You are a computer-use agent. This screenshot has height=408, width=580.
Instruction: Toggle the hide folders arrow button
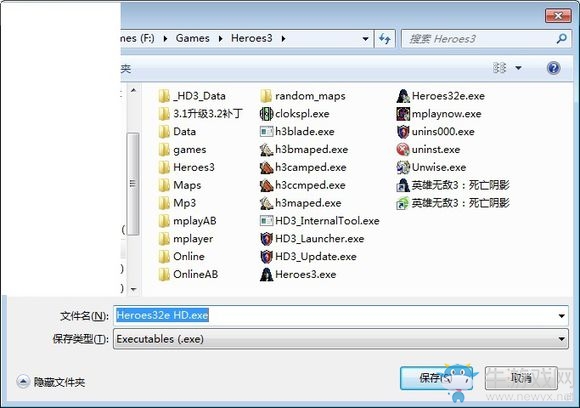tap(23, 382)
